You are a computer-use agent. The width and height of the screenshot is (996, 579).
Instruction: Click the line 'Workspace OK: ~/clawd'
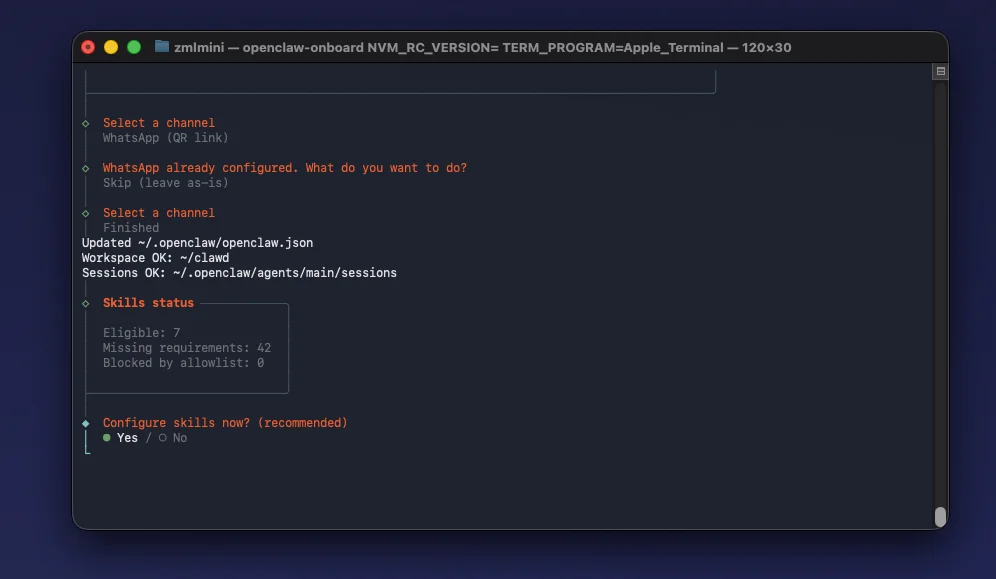(x=156, y=258)
